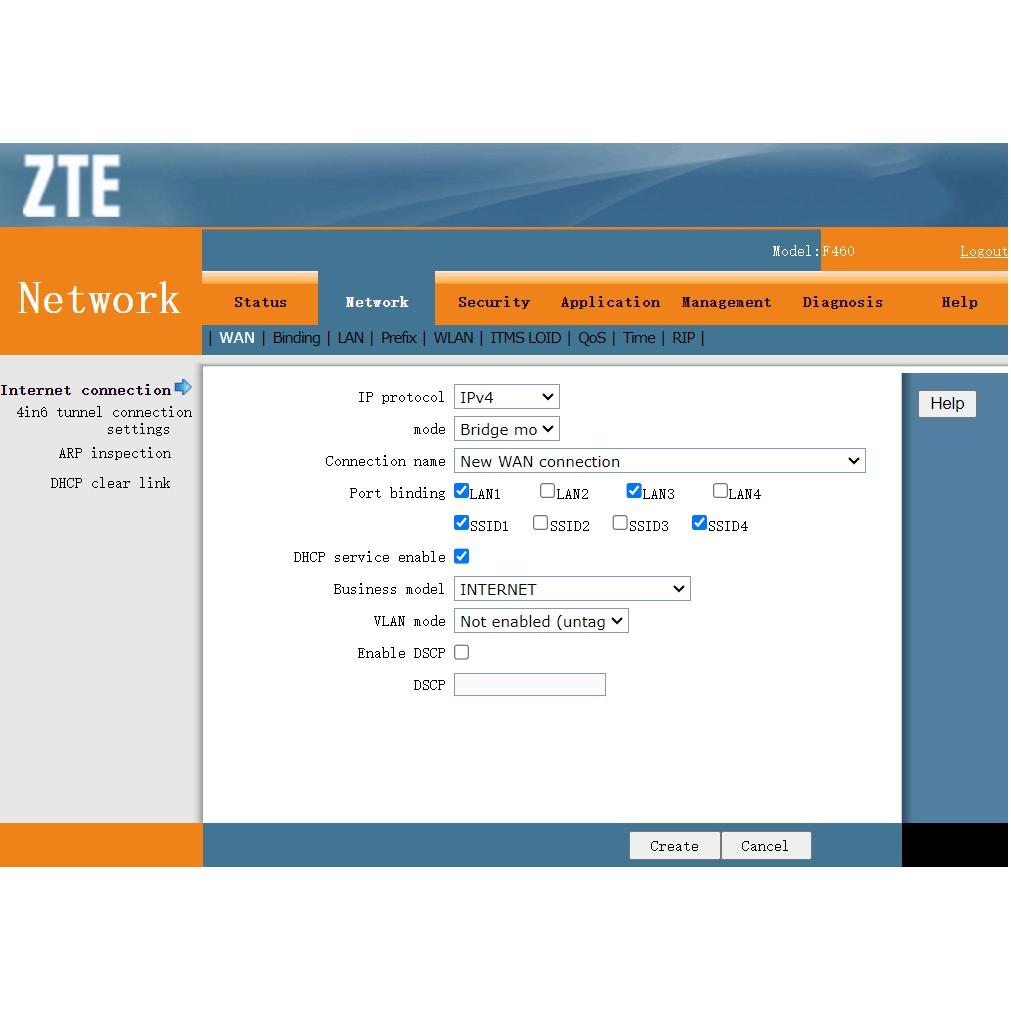
Task: Toggle the SSID1 binding checkbox
Action: pyautogui.click(x=461, y=522)
